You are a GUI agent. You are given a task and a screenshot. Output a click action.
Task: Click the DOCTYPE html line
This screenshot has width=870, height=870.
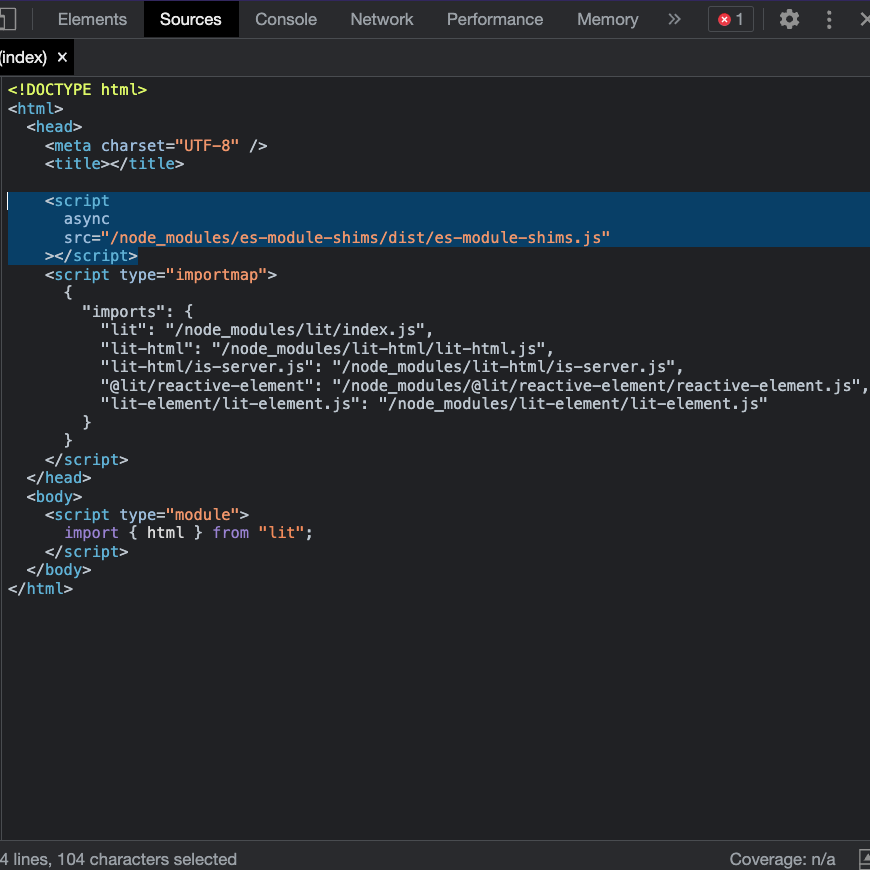77,90
